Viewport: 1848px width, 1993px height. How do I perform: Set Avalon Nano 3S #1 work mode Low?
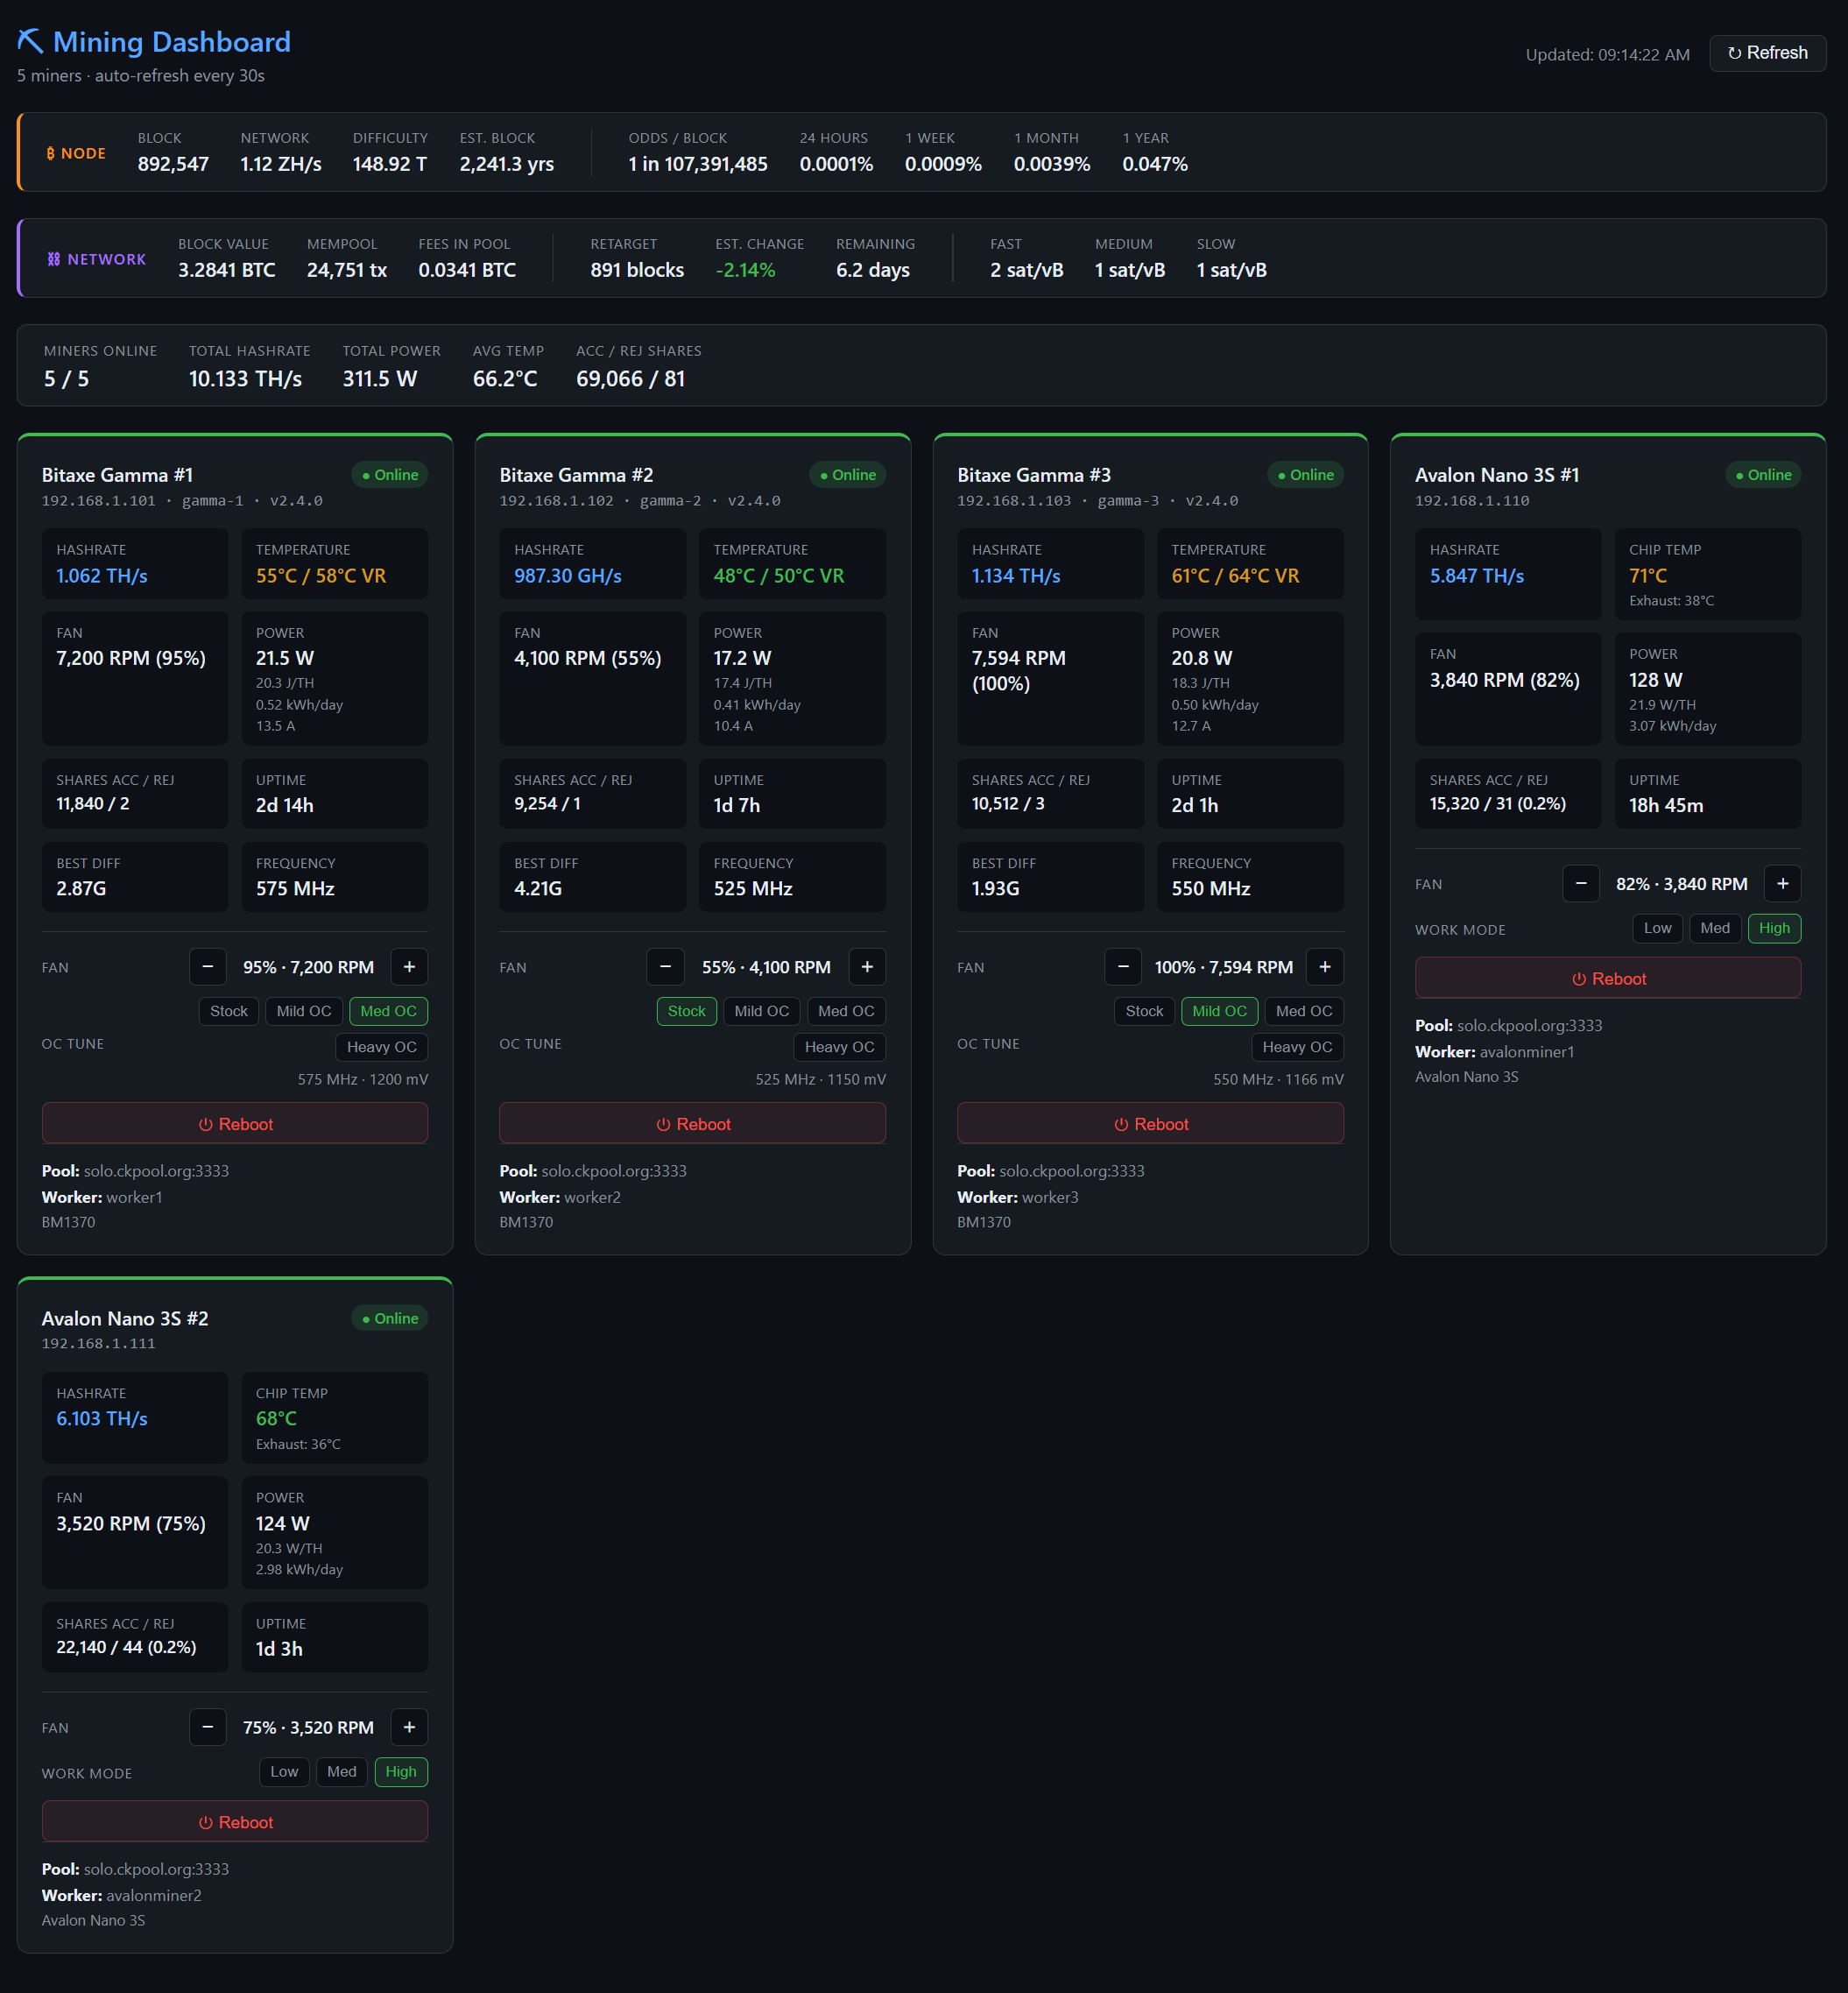point(1658,928)
